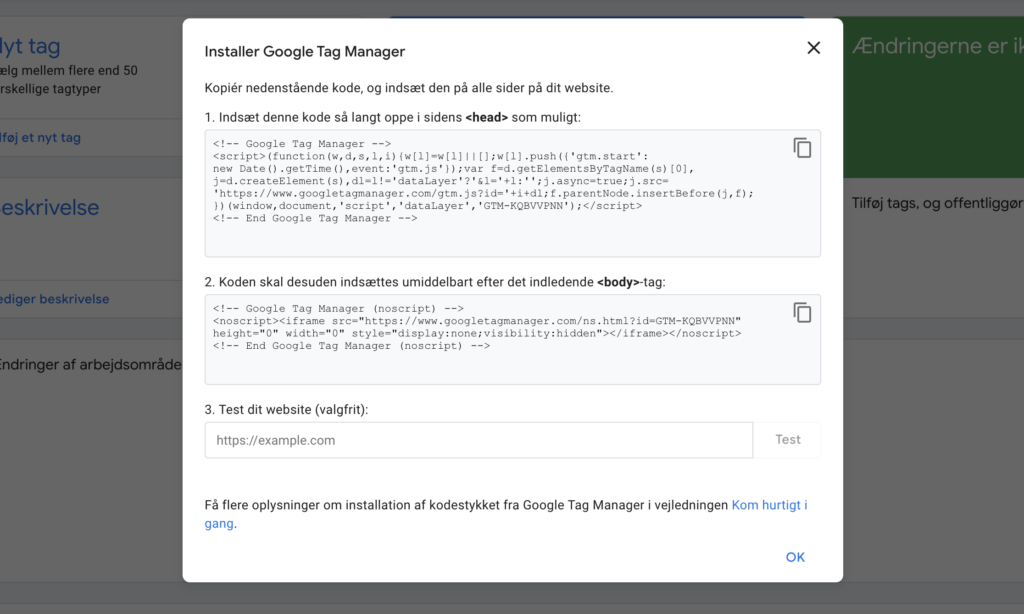Copy the noscript body code snippet
The image size is (1024, 614).
pyautogui.click(x=802, y=313)
